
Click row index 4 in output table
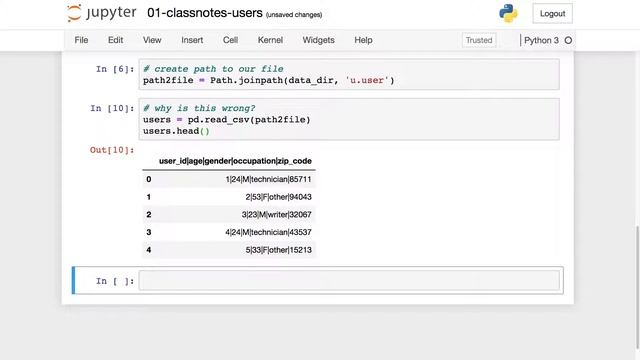149,250
